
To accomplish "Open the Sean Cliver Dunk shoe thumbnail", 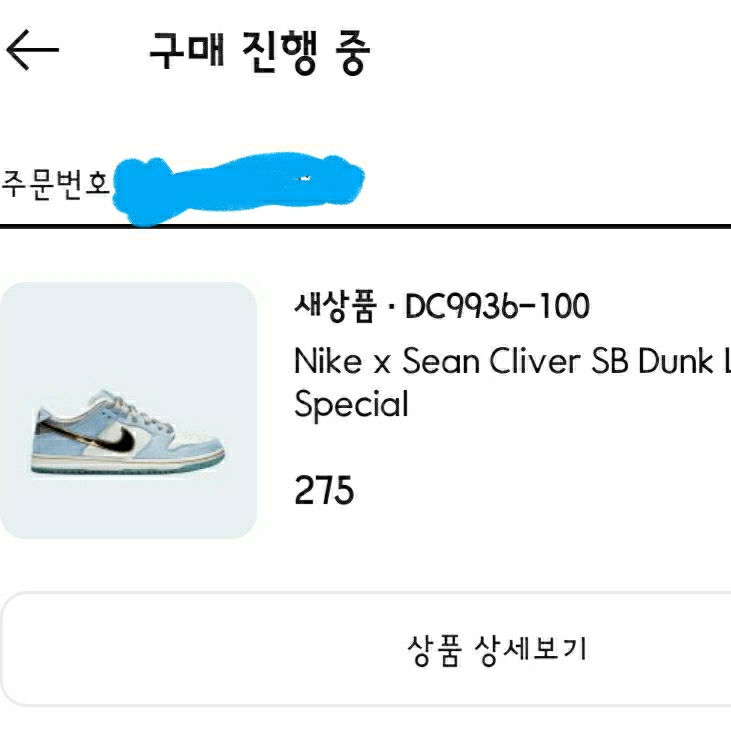I will 128,410.
